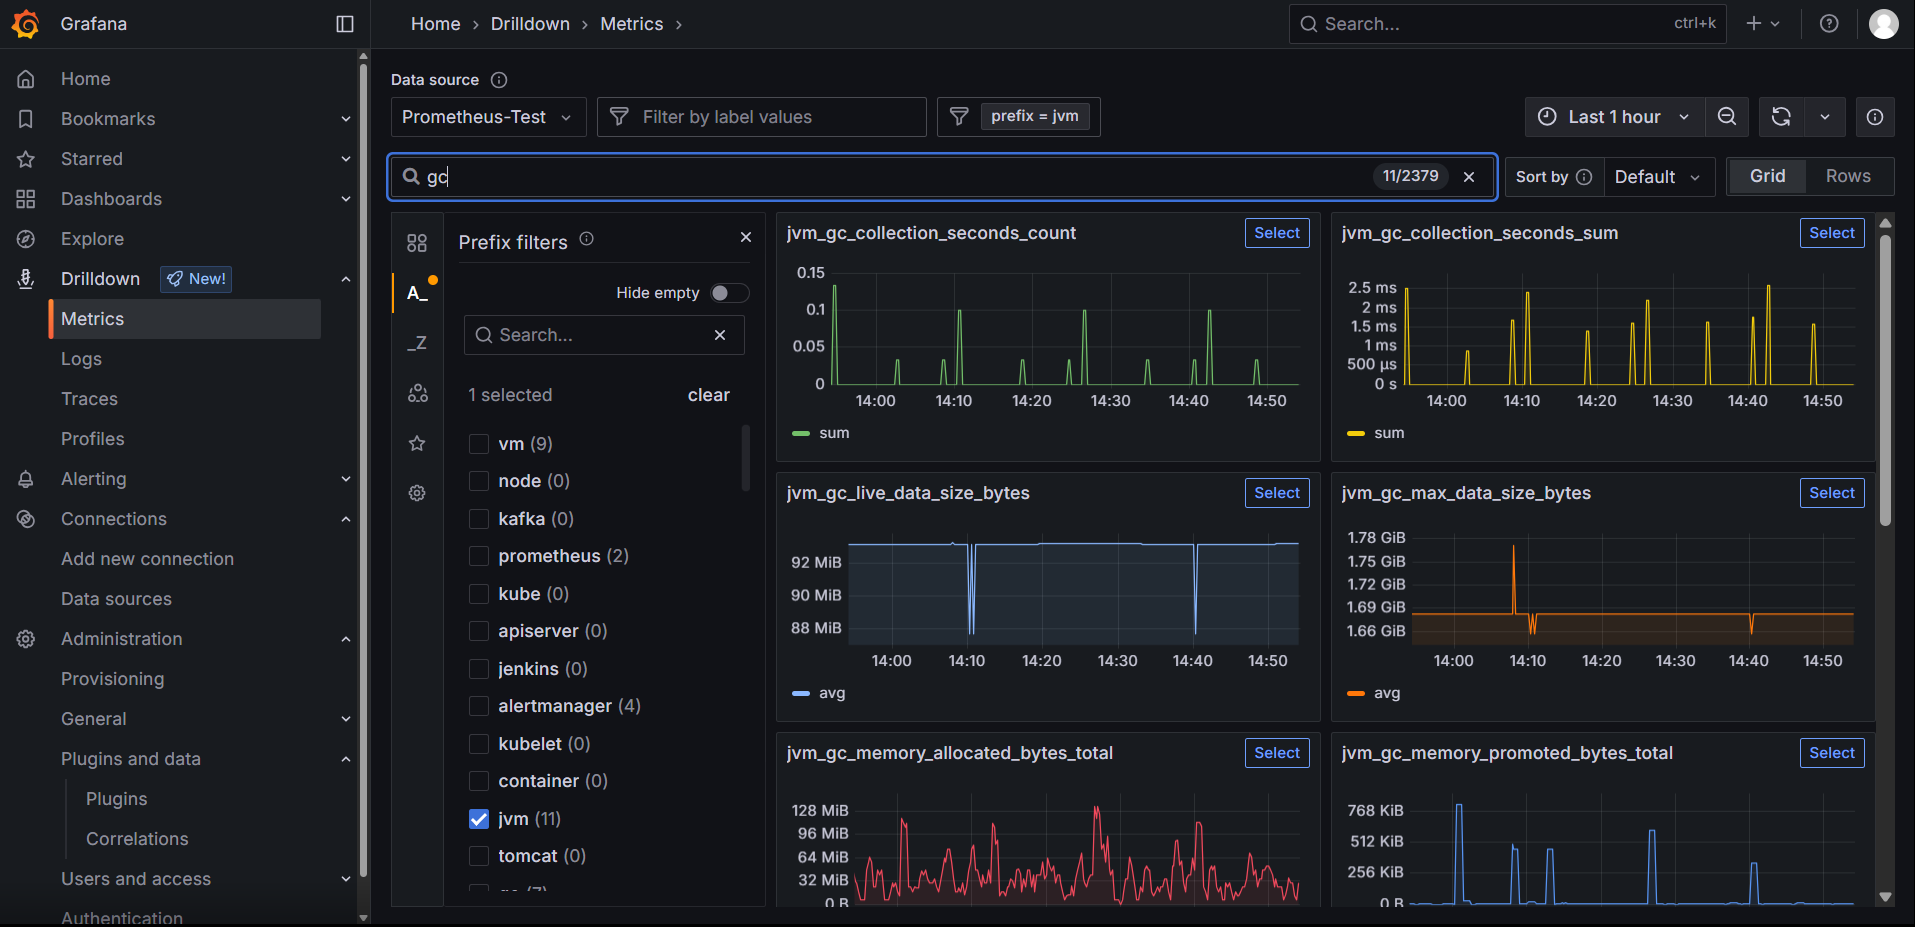Click the refresh metrics icon
This screenshot has width=1915, height=927.
[1781, 117]
